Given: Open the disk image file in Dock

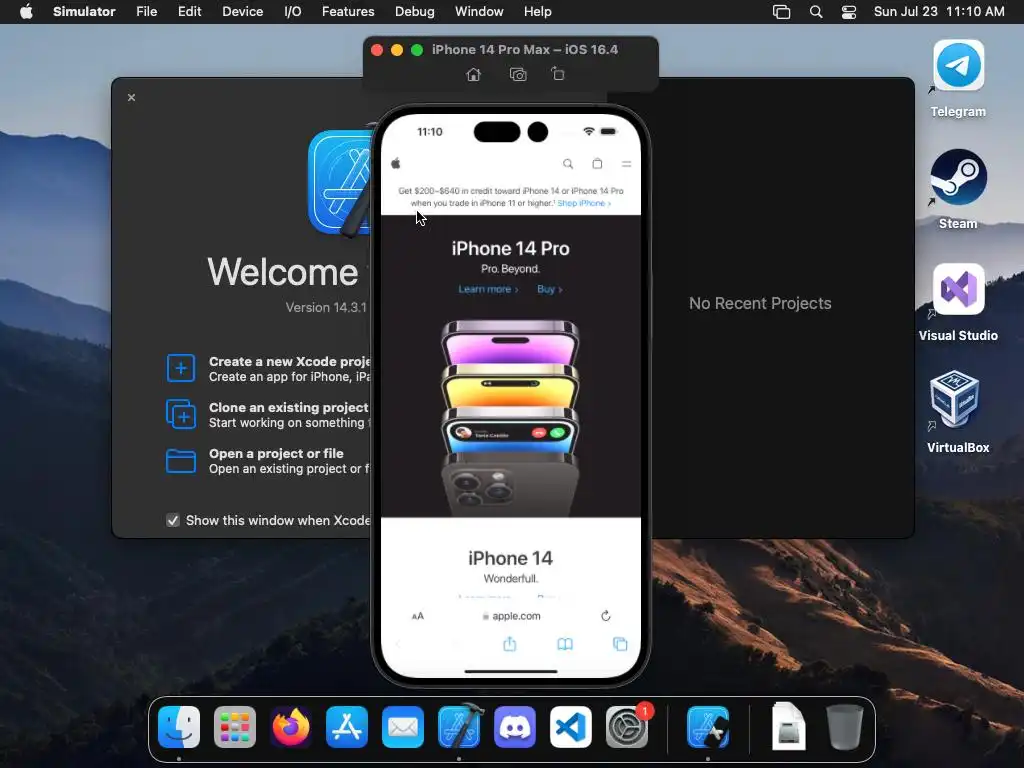Looking at the screenshot, I should (788, 727).
